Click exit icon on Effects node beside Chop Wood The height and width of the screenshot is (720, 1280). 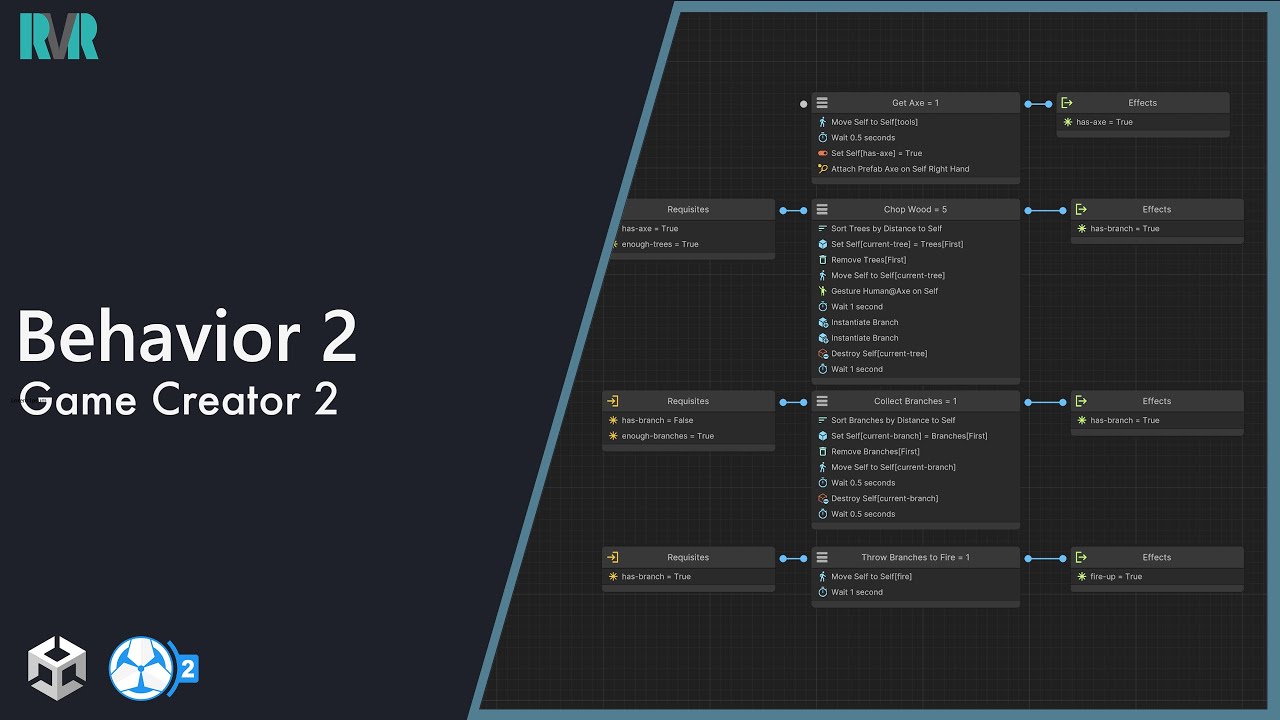click(x=1081, y=210)
